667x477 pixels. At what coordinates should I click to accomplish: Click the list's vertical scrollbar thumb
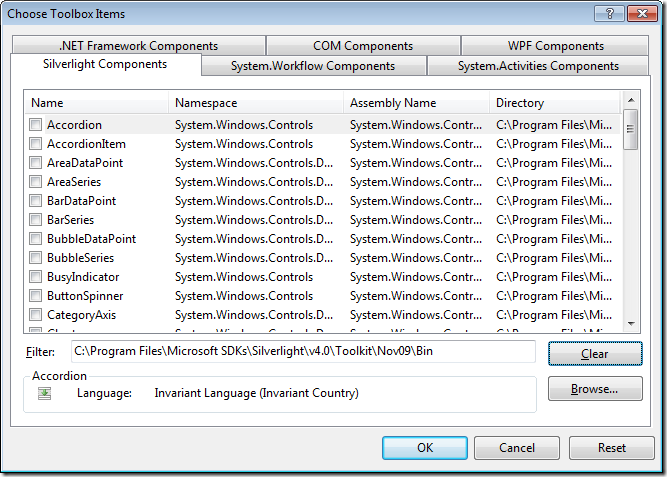click(631, 129)
